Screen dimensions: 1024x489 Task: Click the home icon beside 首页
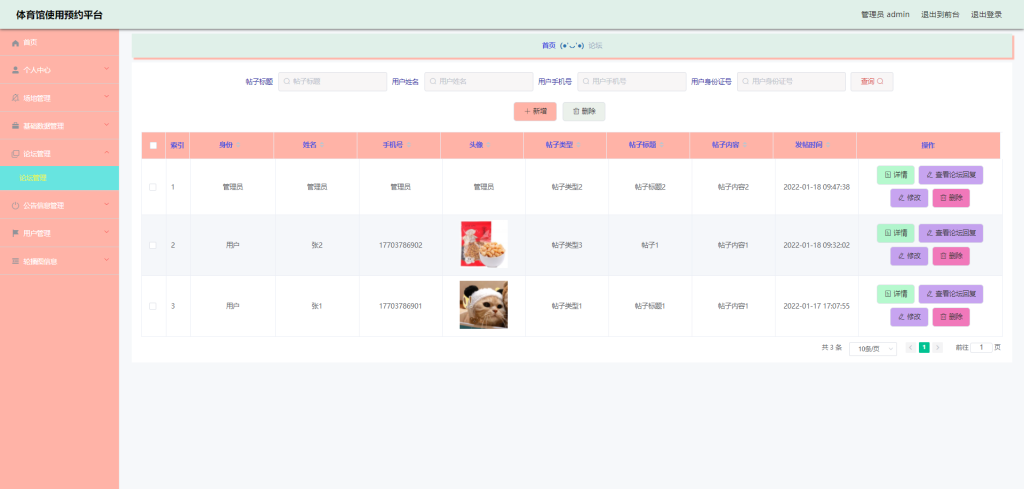(16, 42)
